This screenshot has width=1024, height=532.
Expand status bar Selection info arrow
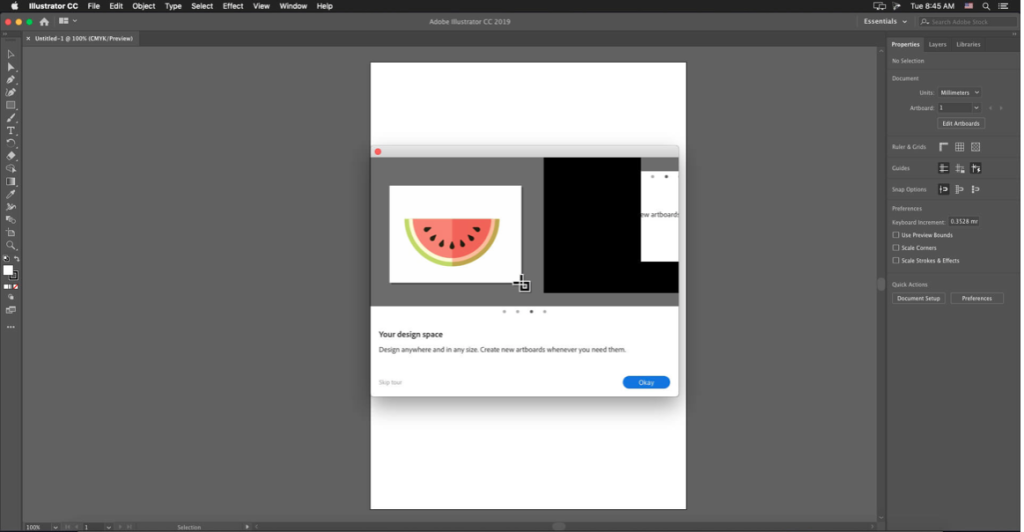point(247,527)
